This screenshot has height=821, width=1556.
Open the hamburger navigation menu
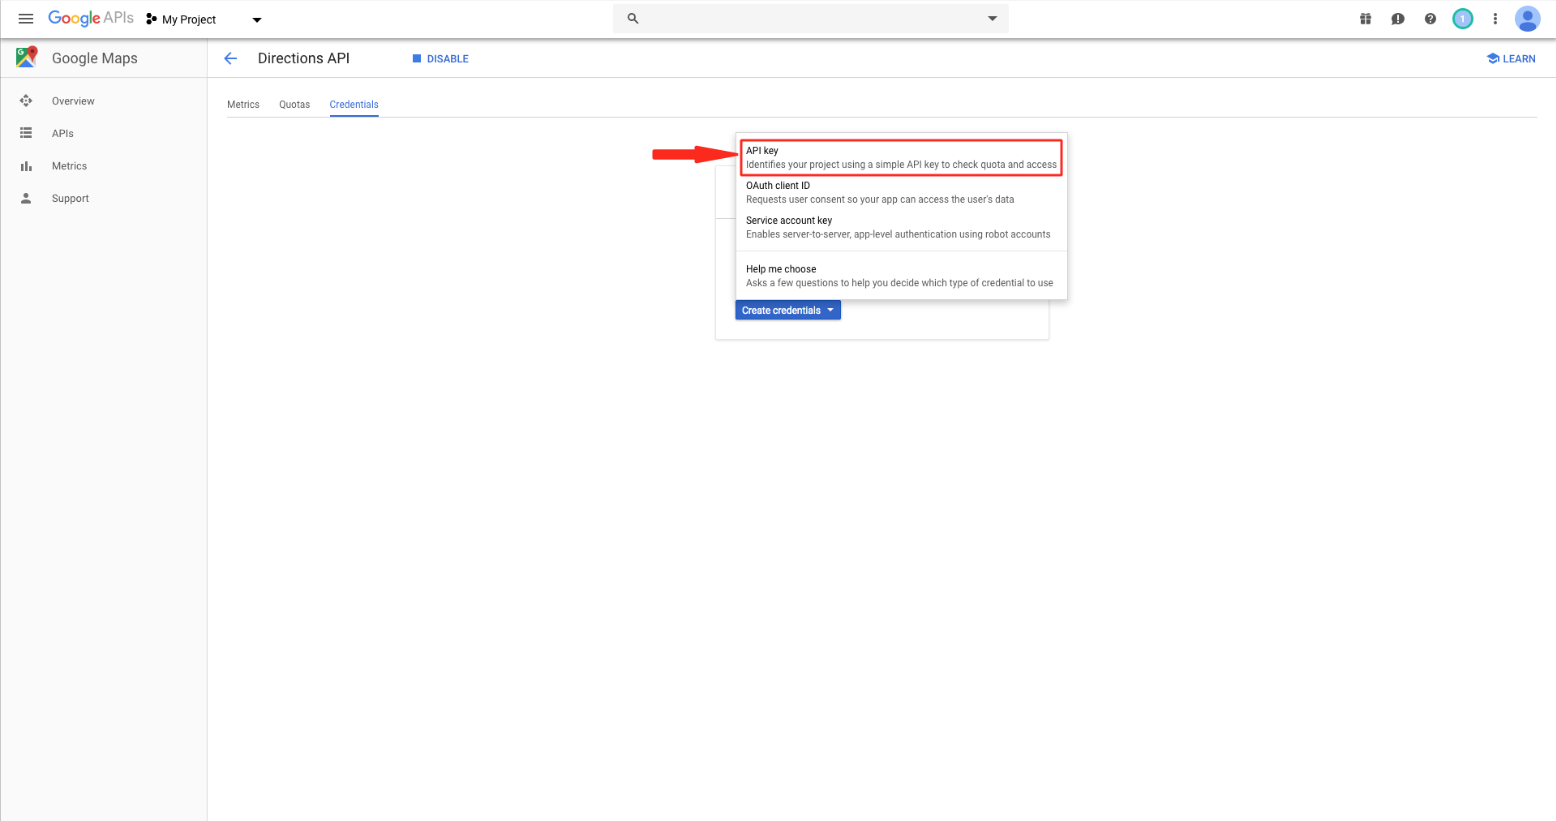pyautogui.click(x=26, y=19)
